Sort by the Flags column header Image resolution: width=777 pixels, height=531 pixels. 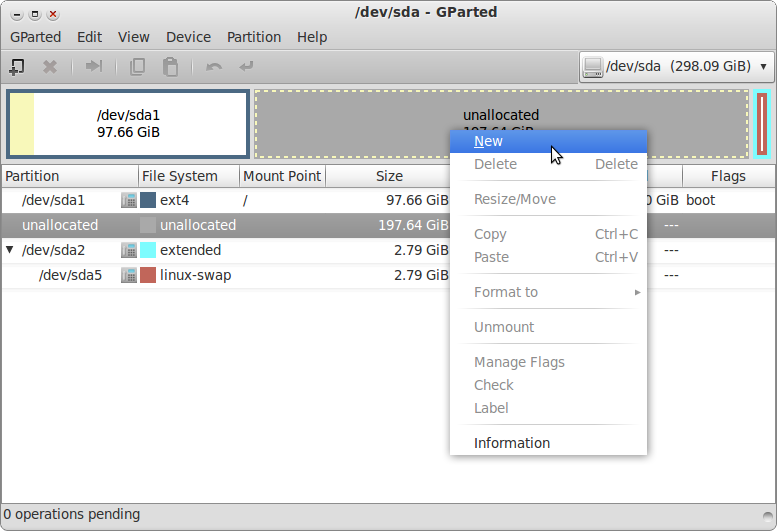tap(728, 176)
